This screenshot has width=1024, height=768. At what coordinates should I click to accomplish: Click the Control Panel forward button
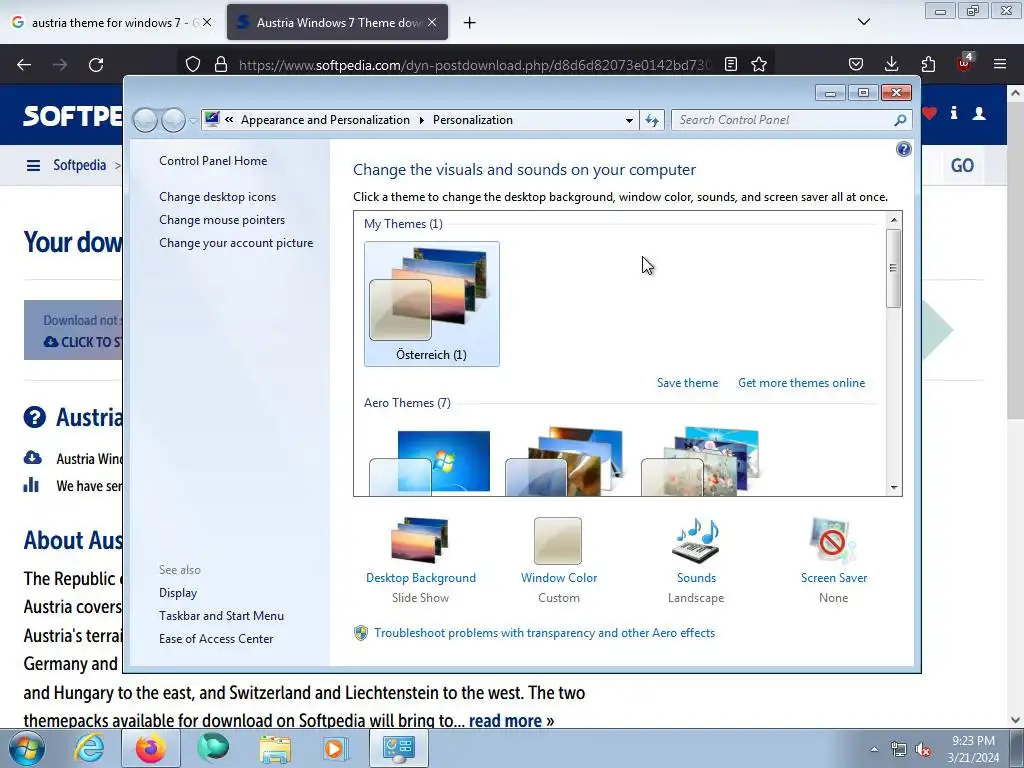coord(173,120)
